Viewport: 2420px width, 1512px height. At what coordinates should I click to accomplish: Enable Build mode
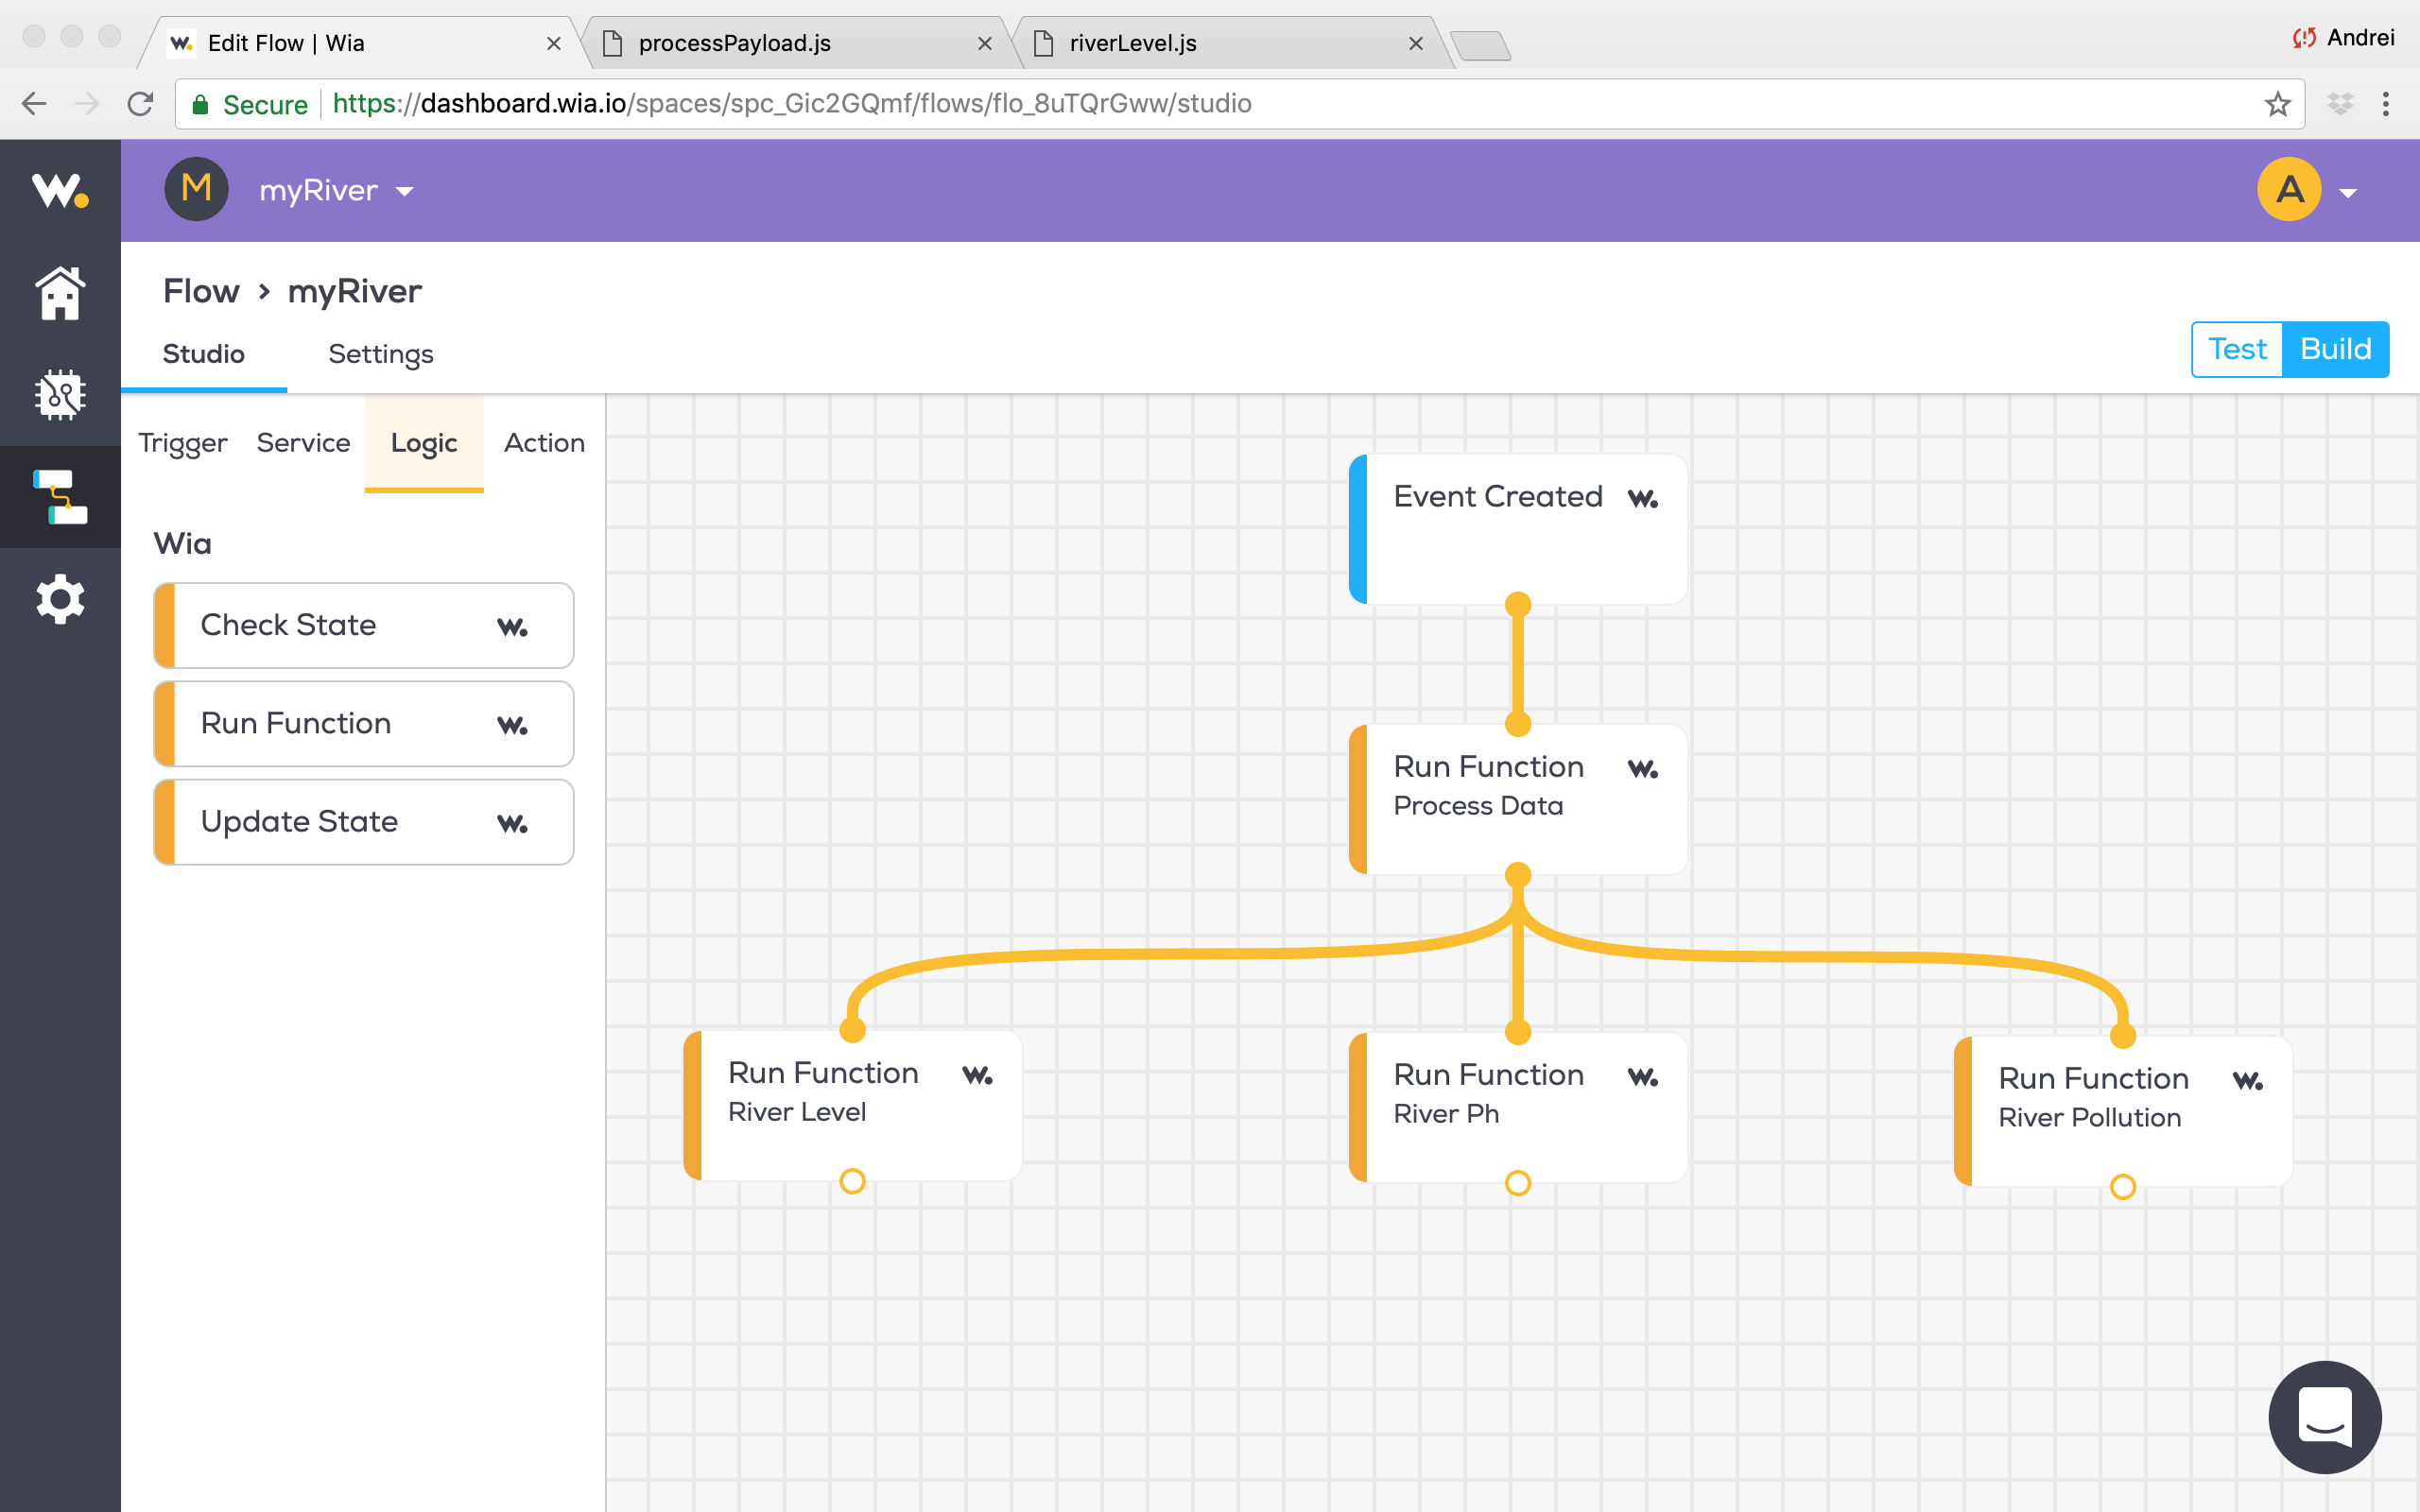(x=2336, y=349)
